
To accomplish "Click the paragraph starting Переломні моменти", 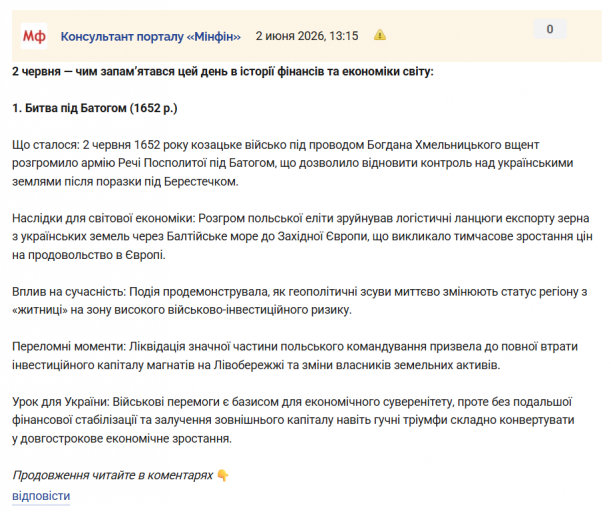I will pyautogui.click(x=295, y=356).
